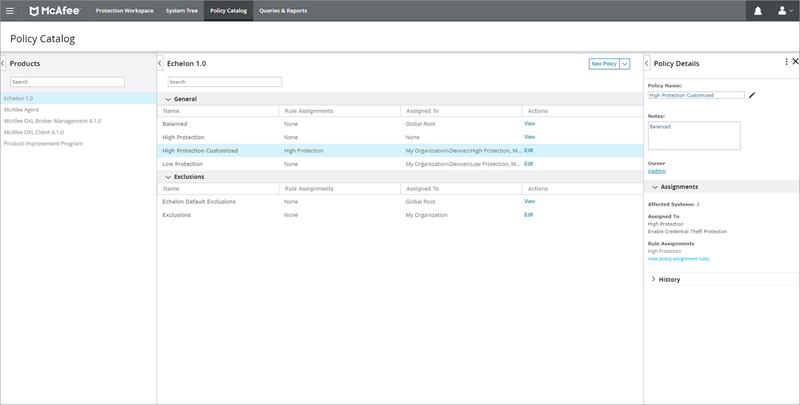The height and width of the screenshot is (405, 800).
Task: Click the Policy Name text field
Action: coord(696,95)
